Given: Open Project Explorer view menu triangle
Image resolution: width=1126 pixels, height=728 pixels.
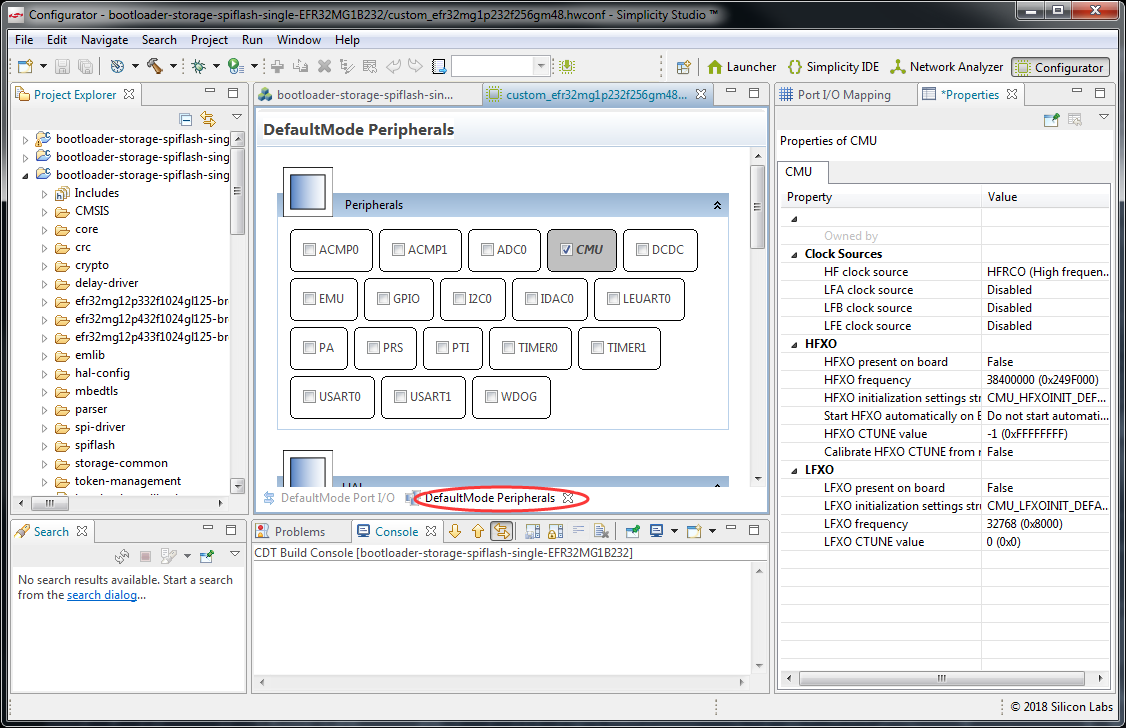Looking at the screenshot, I should 236,117.
